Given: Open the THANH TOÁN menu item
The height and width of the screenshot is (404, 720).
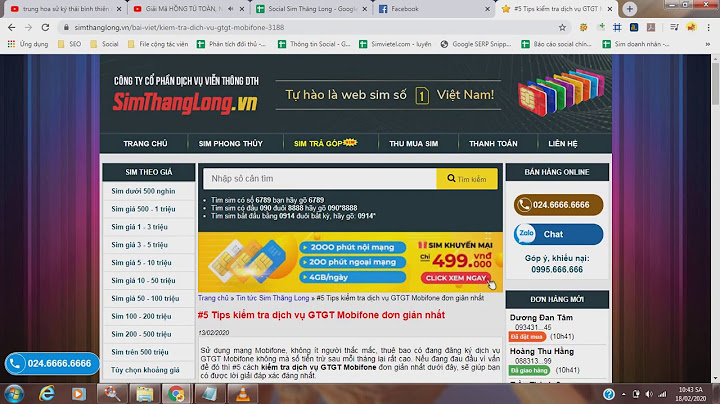Looking at the screenshot, I should click(x=493, y=144).
